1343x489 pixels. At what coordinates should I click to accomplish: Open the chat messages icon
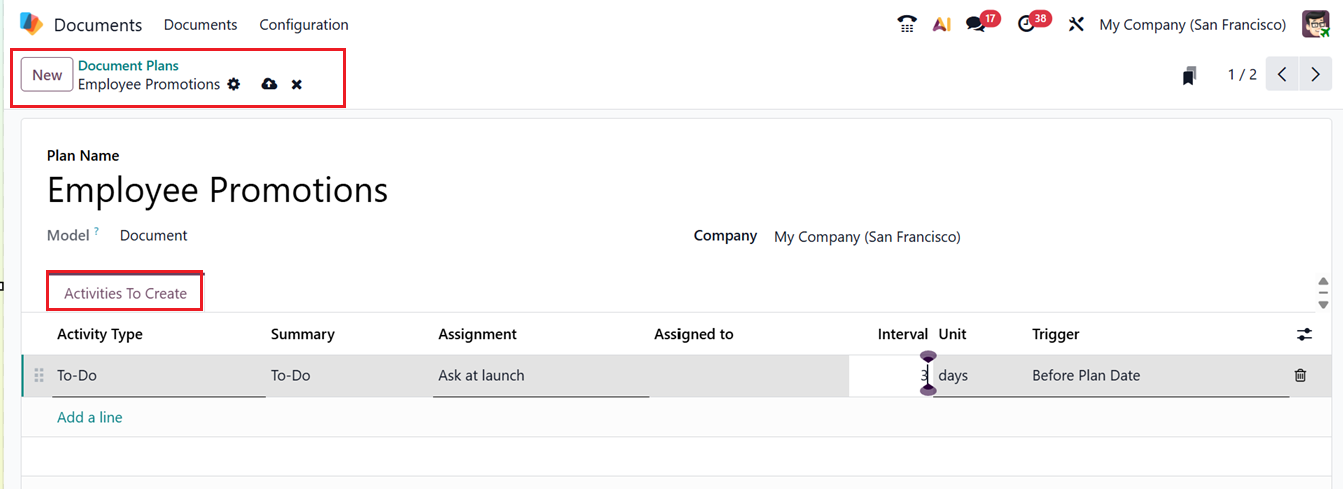[x=976, y=24]
